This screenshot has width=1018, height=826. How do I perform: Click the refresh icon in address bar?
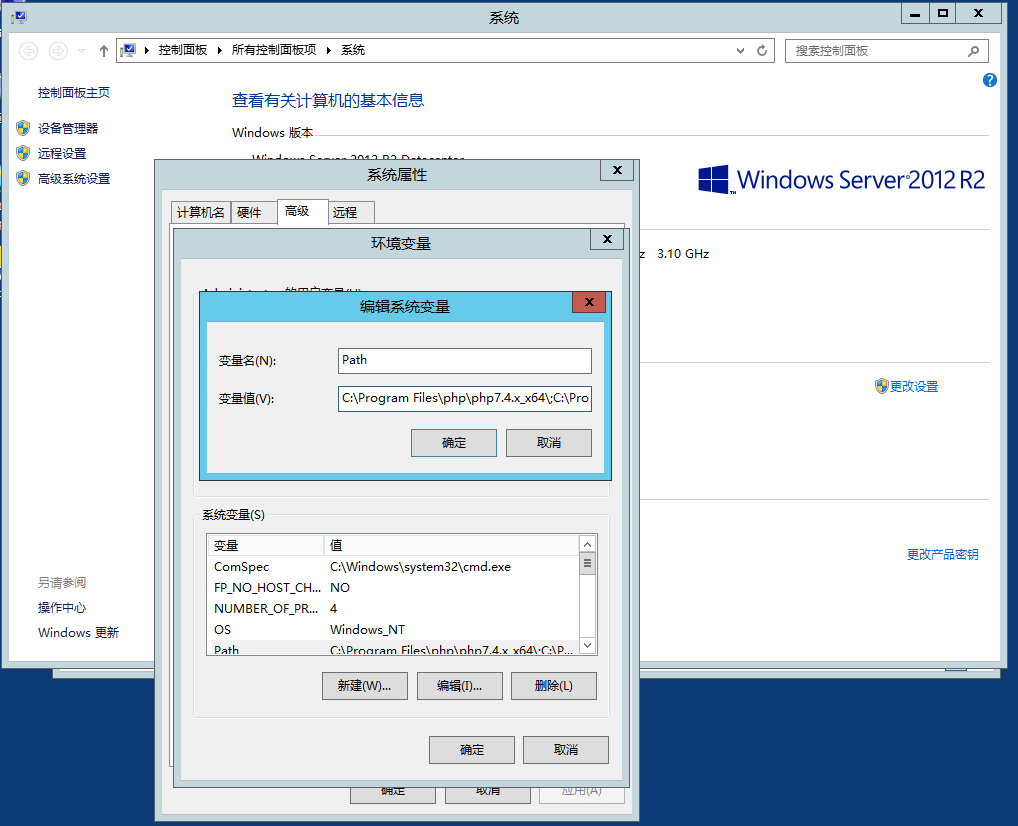(x=762, y=50)
